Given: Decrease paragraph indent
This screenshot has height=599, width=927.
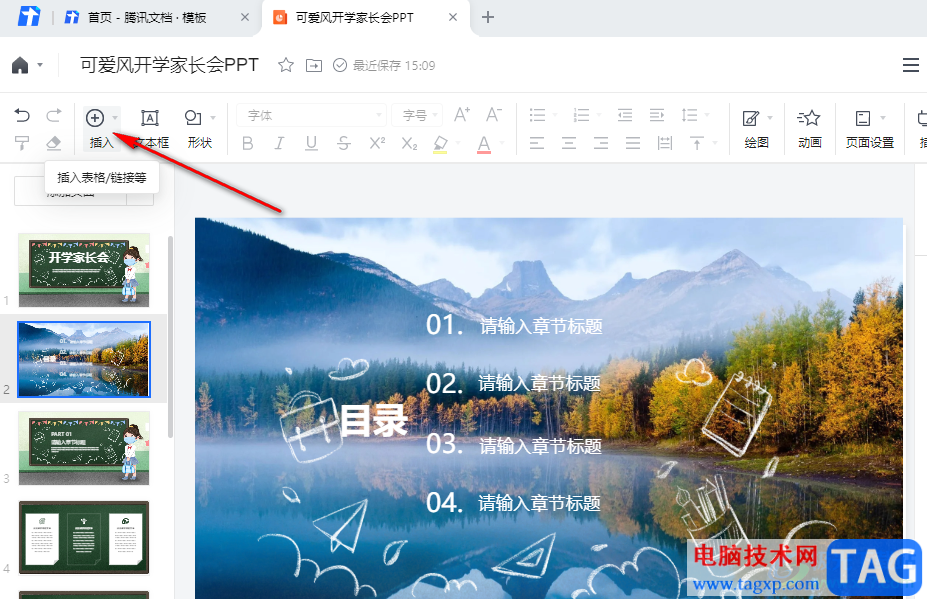Looking at the screenshot, I should pyautogui.click(x=625, y=114).
